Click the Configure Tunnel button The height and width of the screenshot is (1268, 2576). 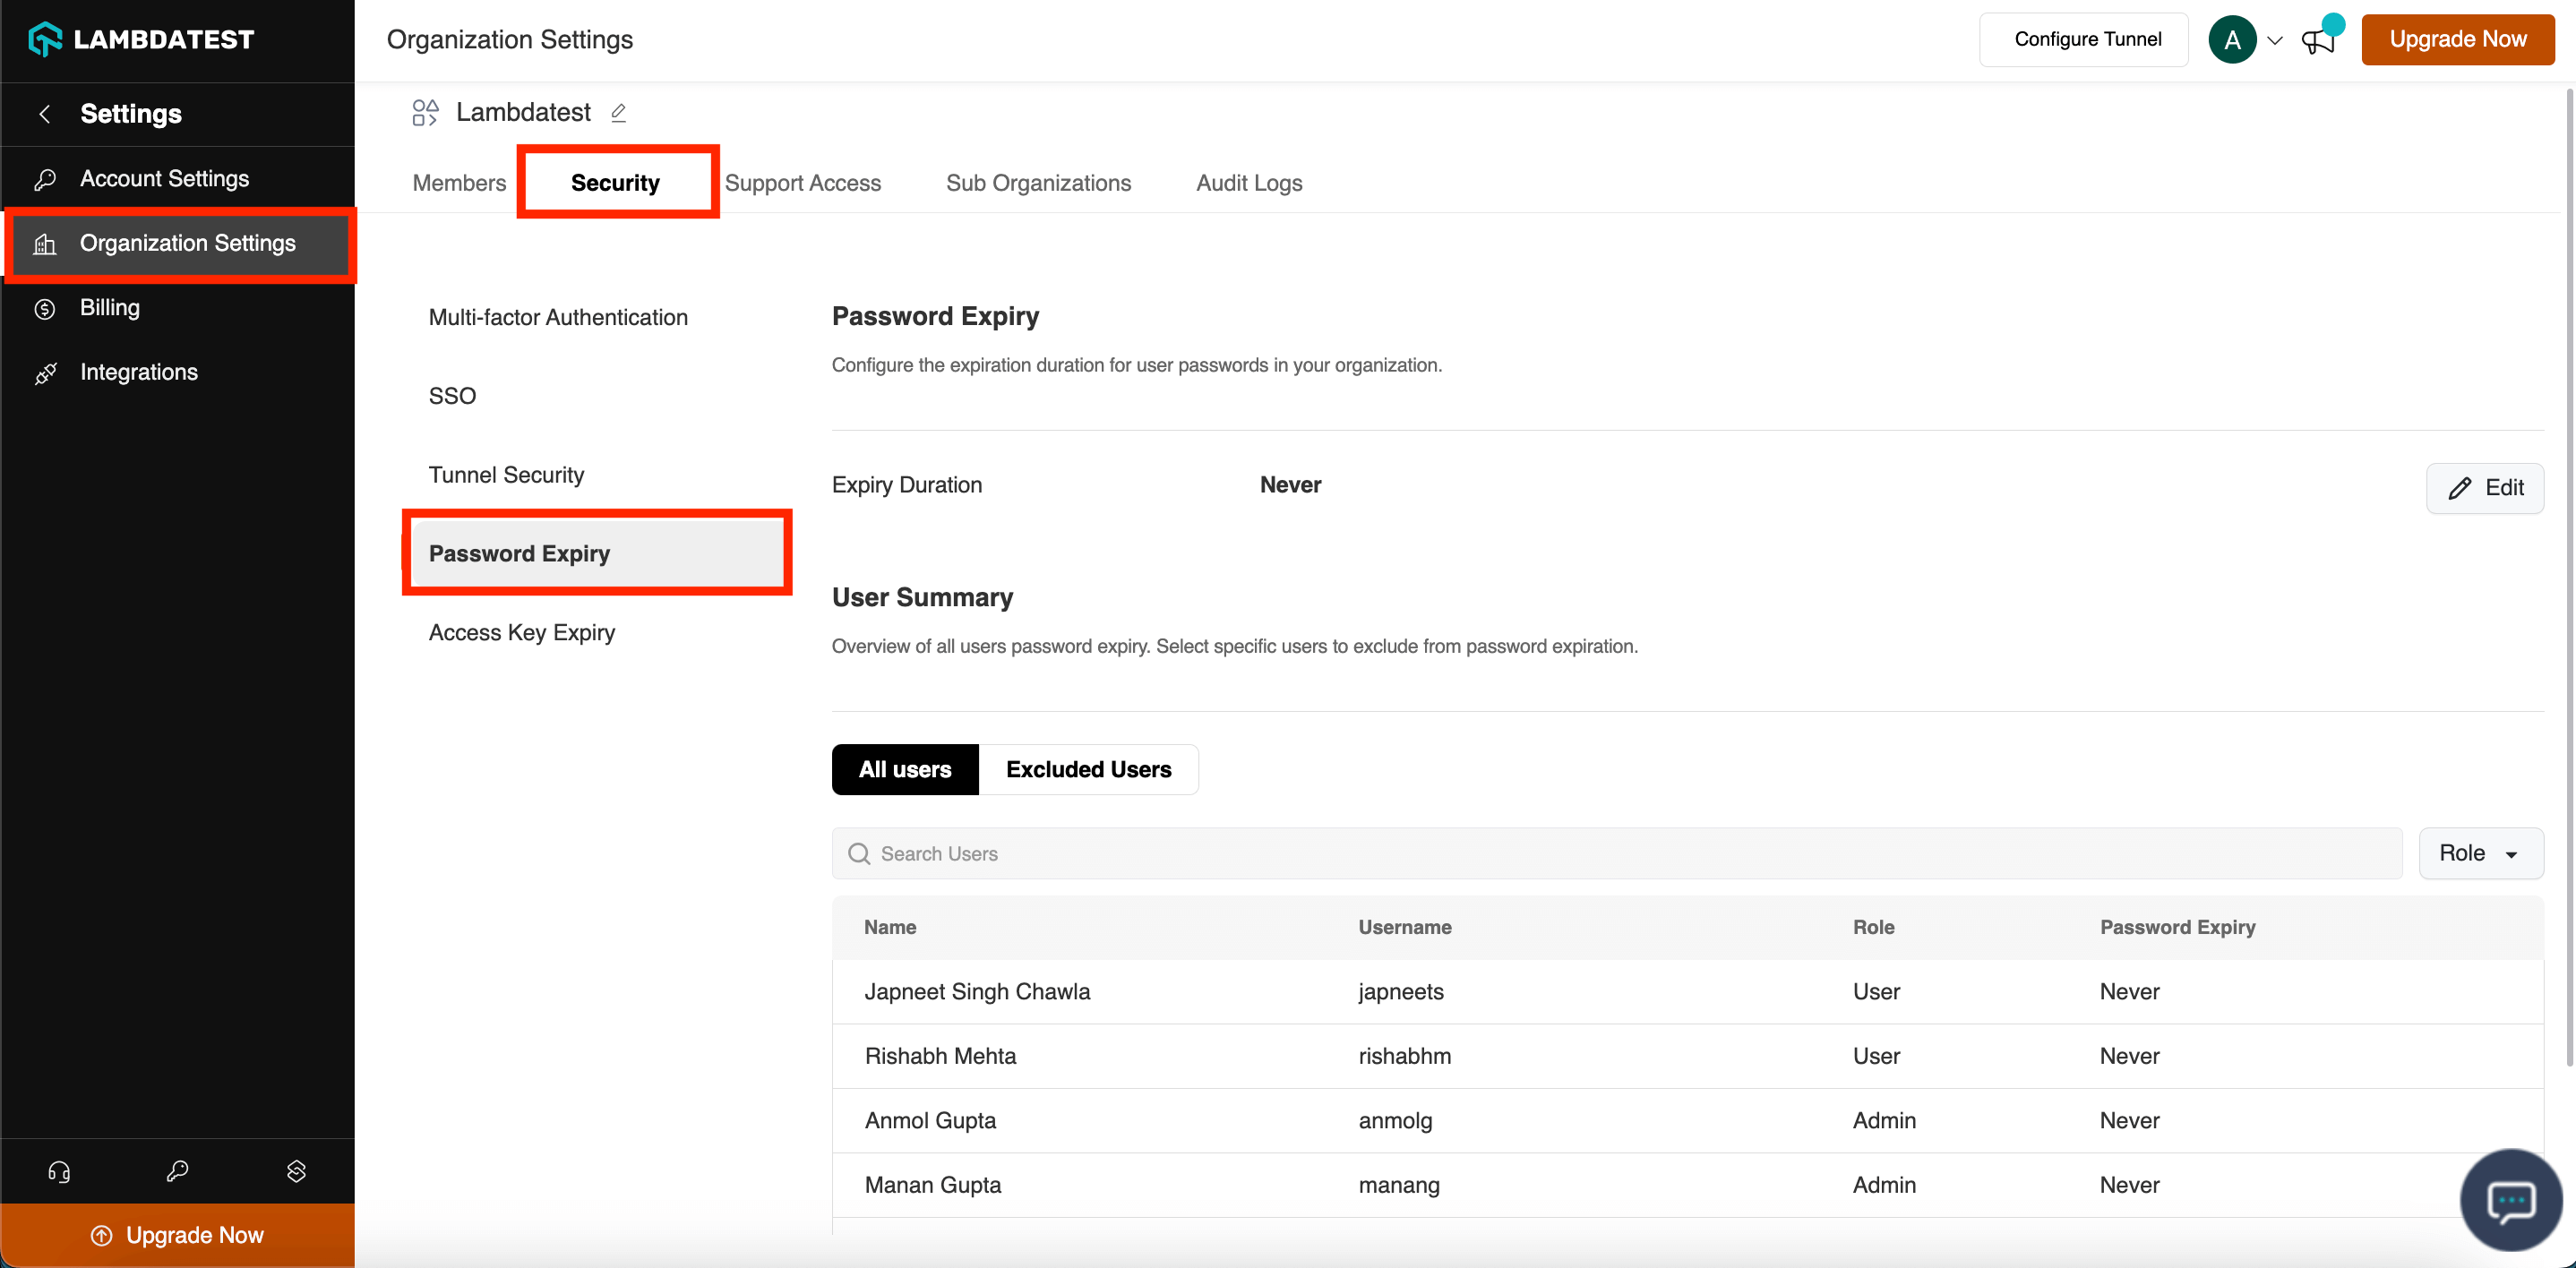pos(2086,39)
